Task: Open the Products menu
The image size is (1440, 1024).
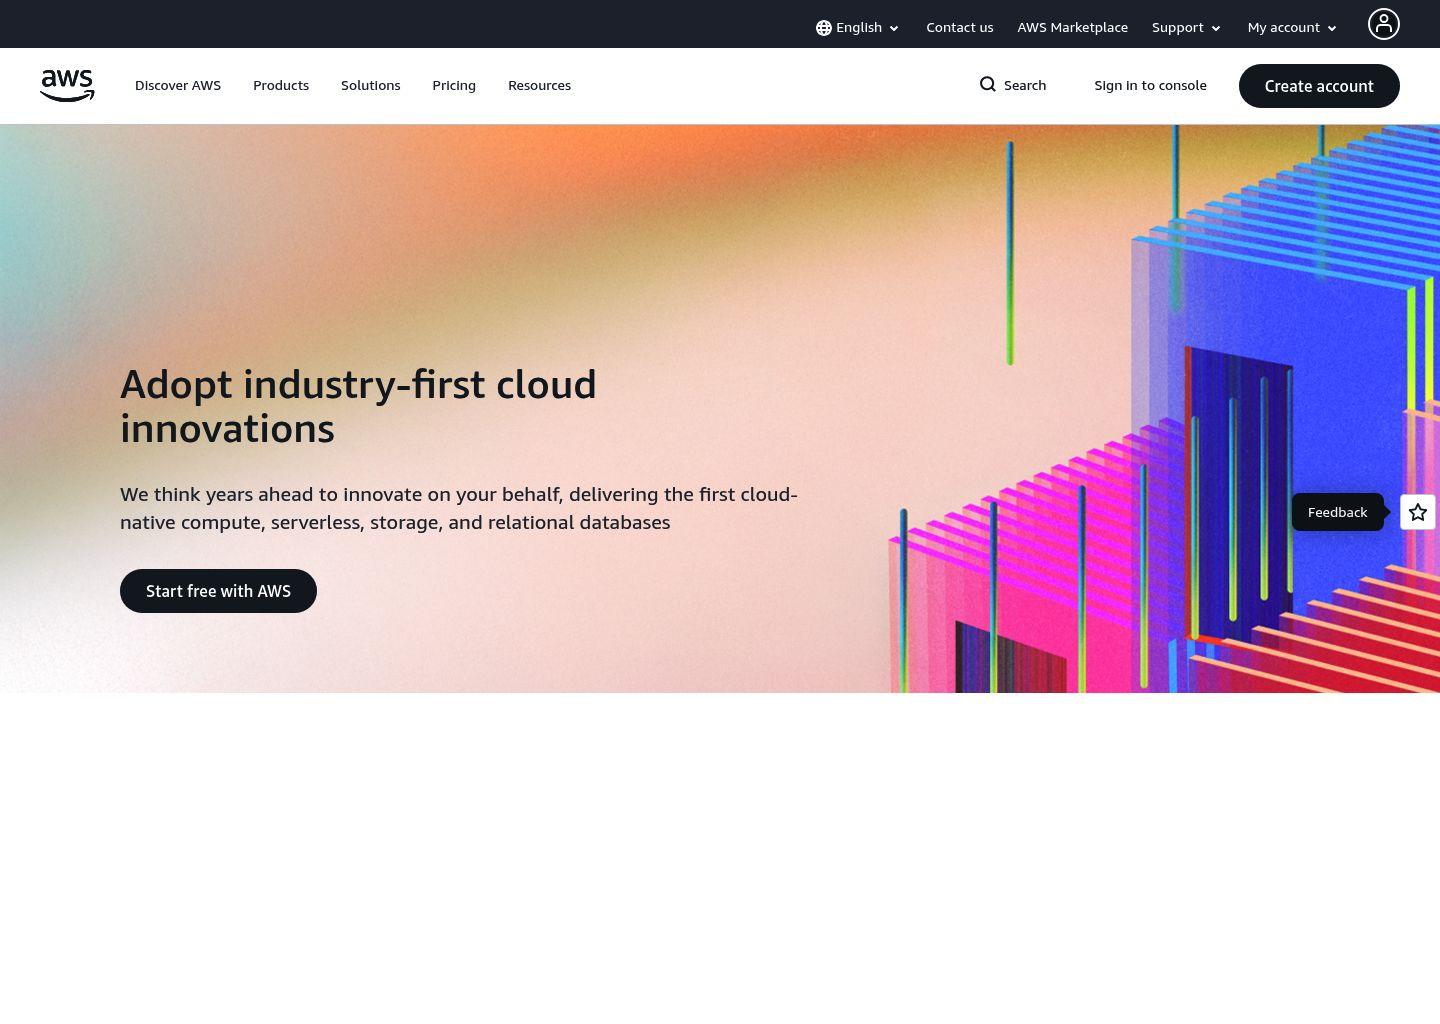Action: click(281, 86)
